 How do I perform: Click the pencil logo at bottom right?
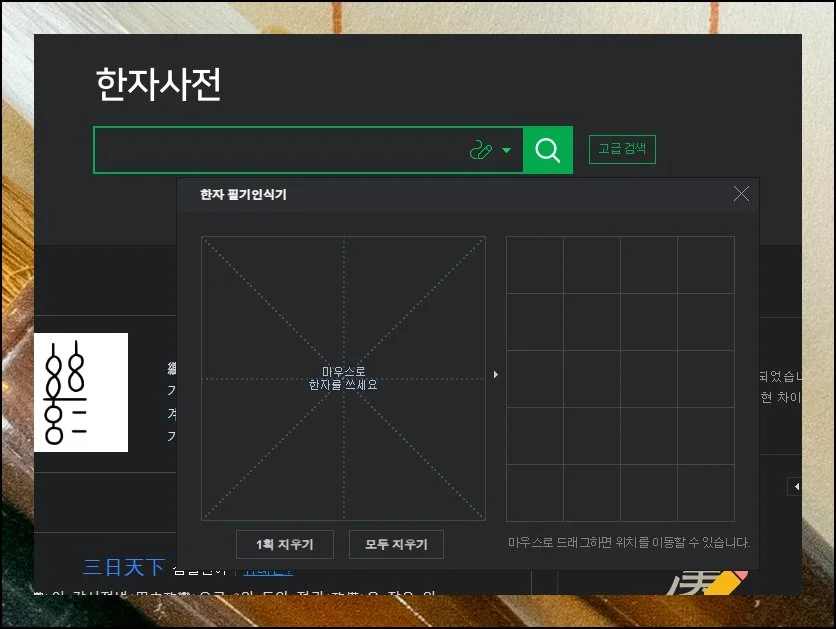(711, 581)
